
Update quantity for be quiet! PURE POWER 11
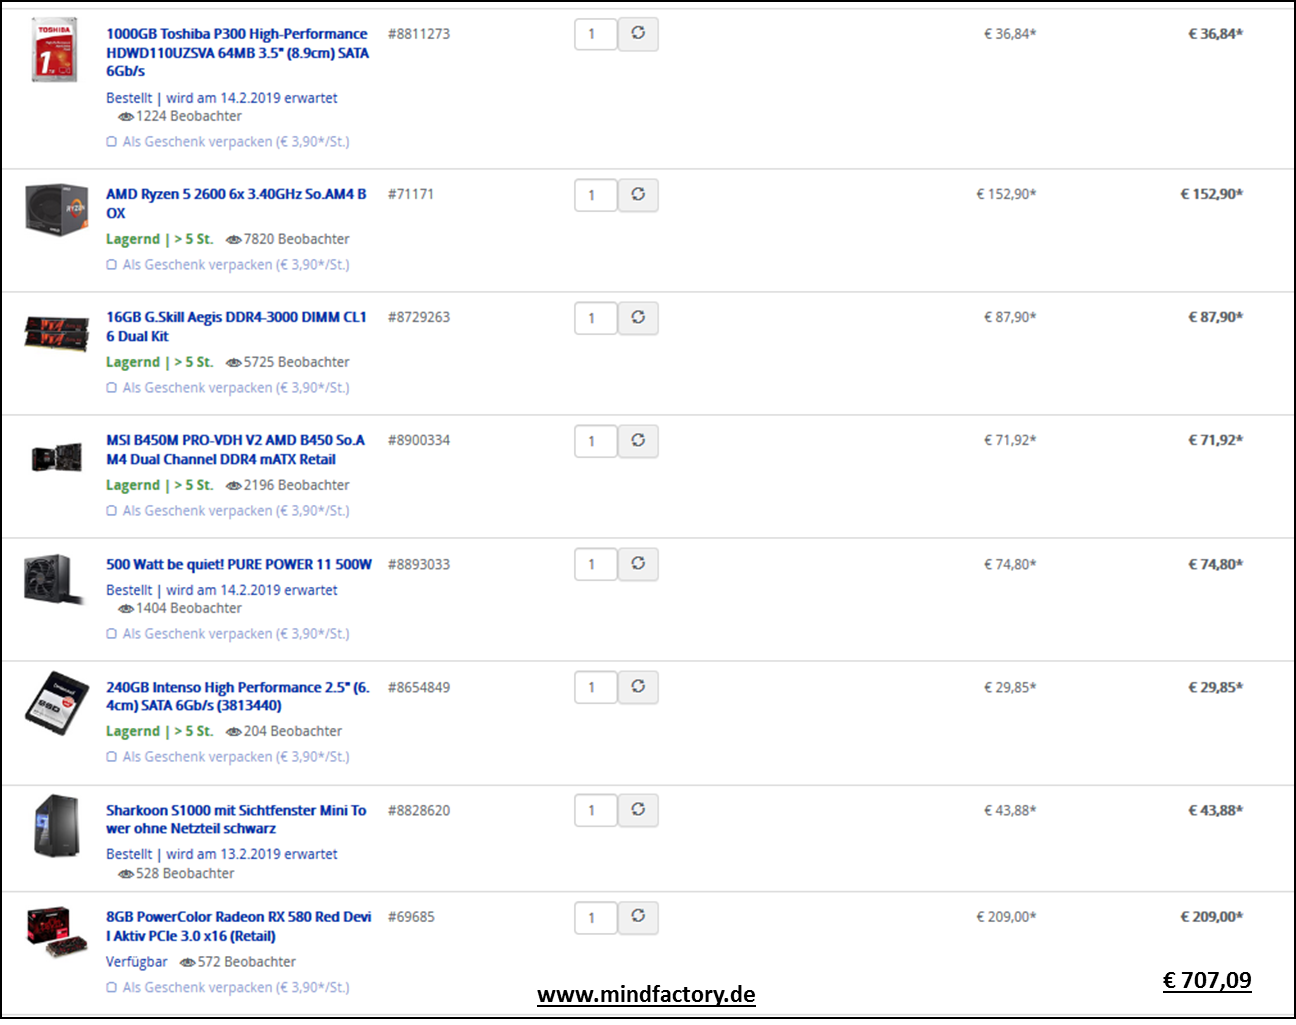(638, 564)
